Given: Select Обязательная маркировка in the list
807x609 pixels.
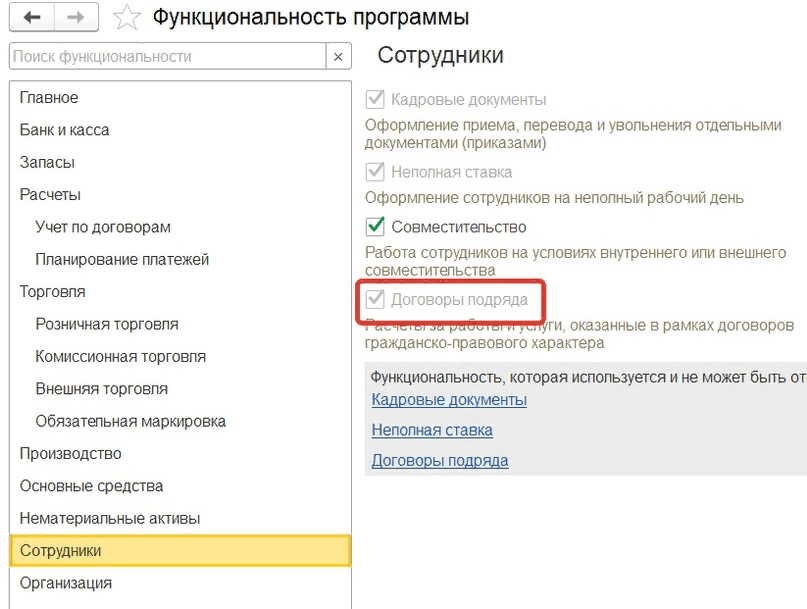Looking at the screenshot, I should coord(130,421).
